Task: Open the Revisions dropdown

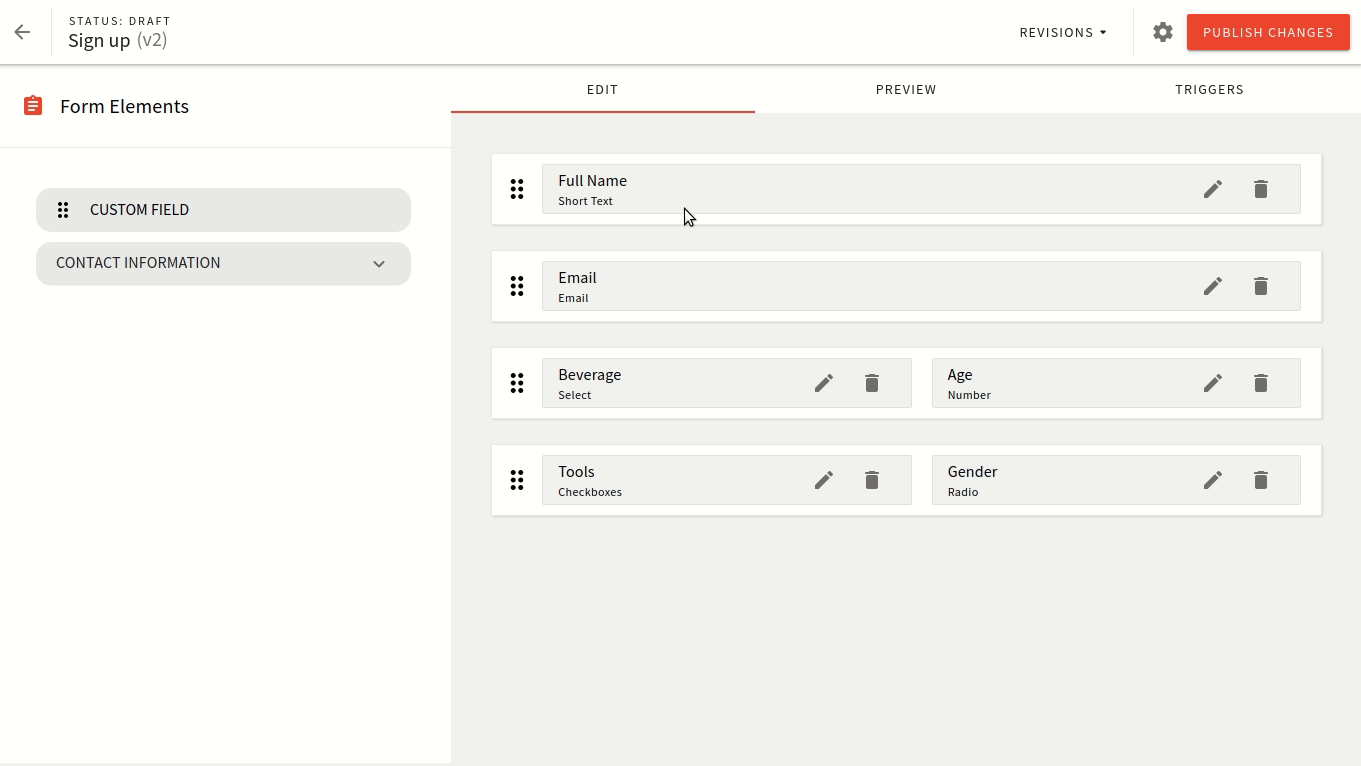Action: click(1062, 31)
